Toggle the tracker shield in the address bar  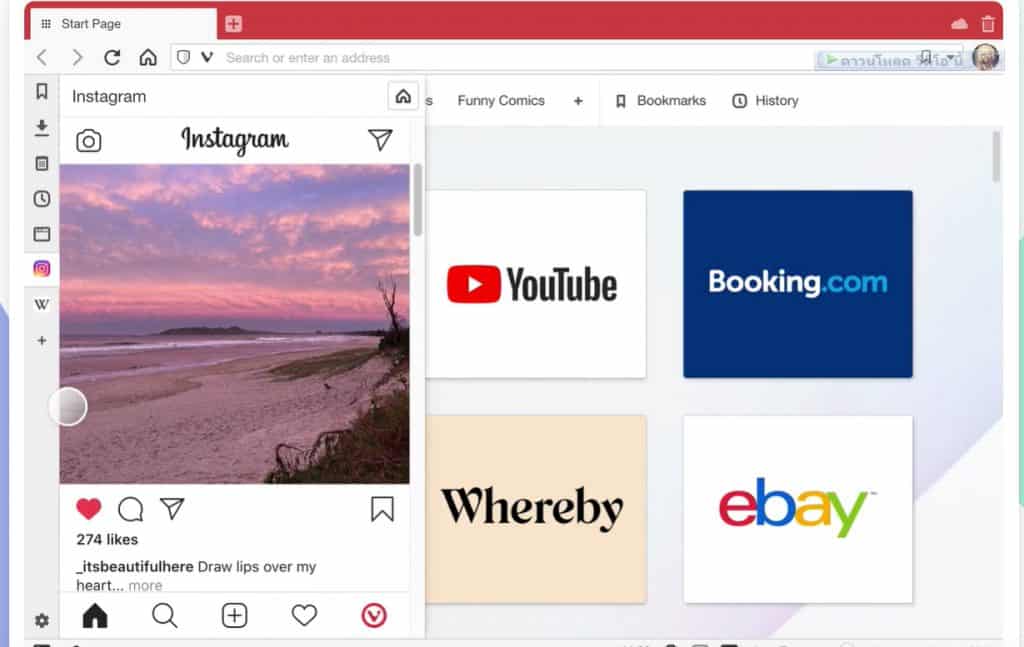pyautogui.click(x=185, y=57)
